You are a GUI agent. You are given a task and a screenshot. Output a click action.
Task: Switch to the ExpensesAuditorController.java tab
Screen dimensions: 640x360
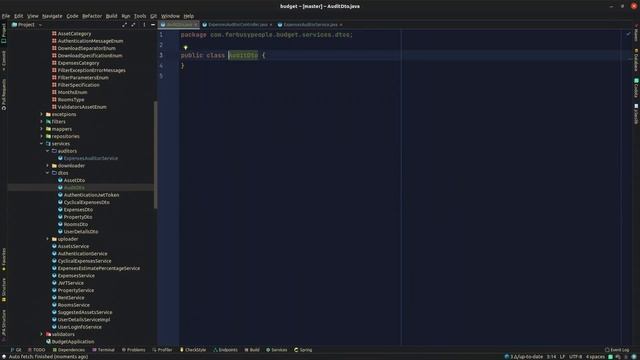point(238,25)
